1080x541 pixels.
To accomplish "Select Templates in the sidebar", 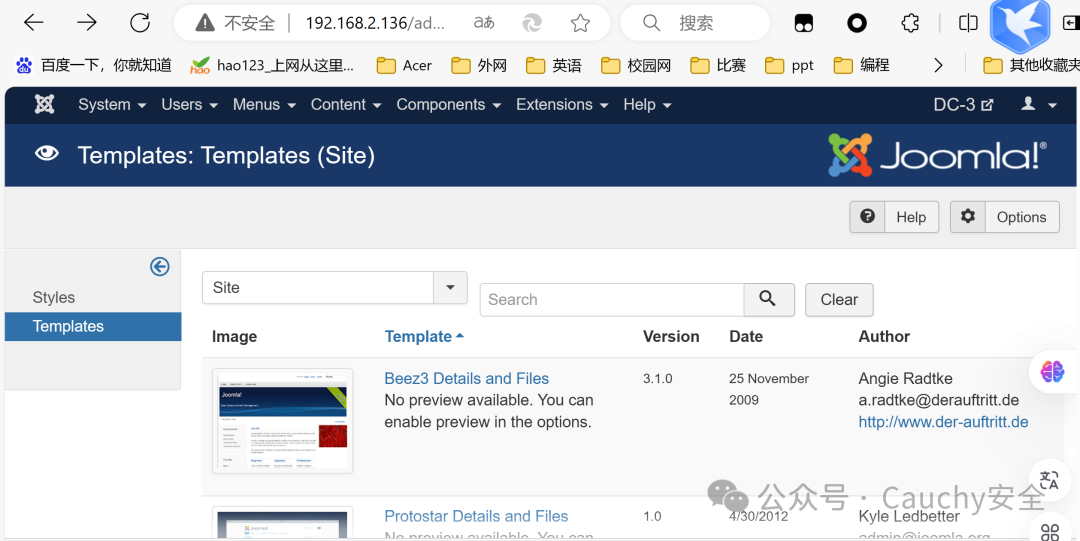I will [93, 327].
